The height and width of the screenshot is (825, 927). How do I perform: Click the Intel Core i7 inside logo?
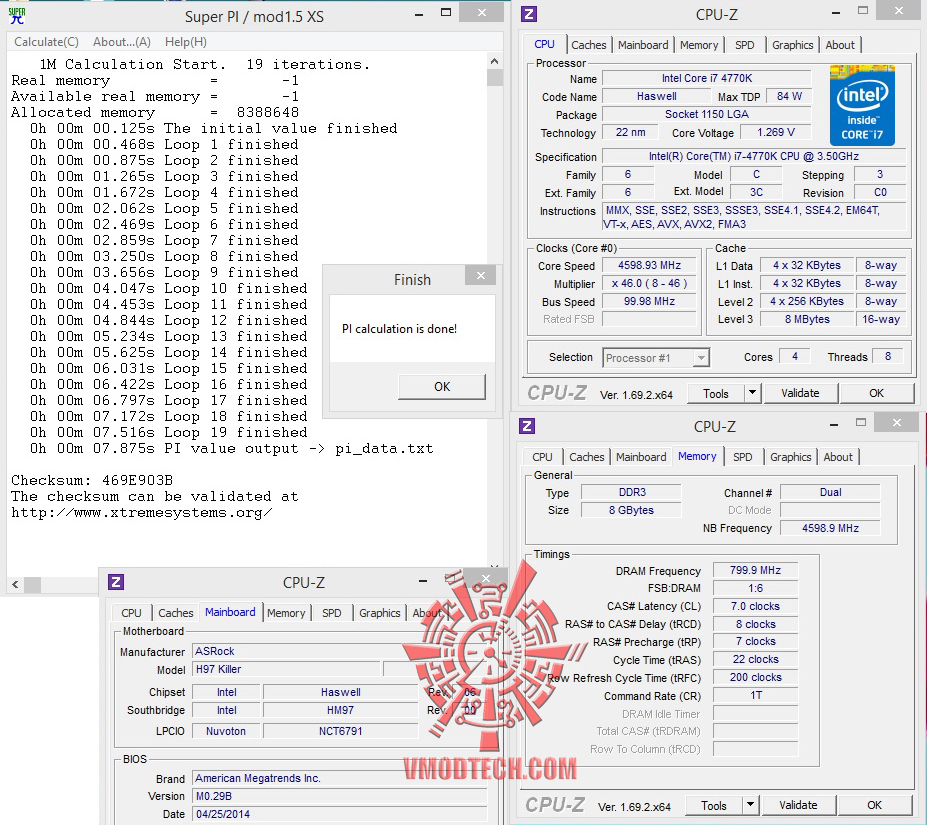point(862,105)
